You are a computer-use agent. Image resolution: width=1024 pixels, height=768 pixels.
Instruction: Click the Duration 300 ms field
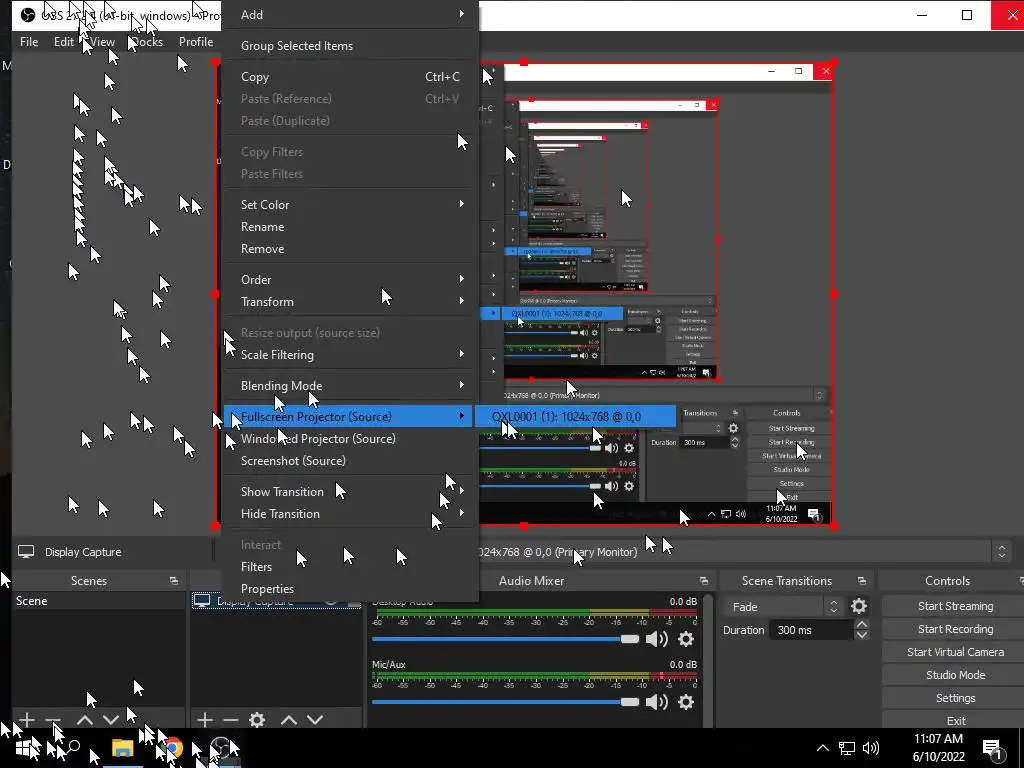[810, 630]
